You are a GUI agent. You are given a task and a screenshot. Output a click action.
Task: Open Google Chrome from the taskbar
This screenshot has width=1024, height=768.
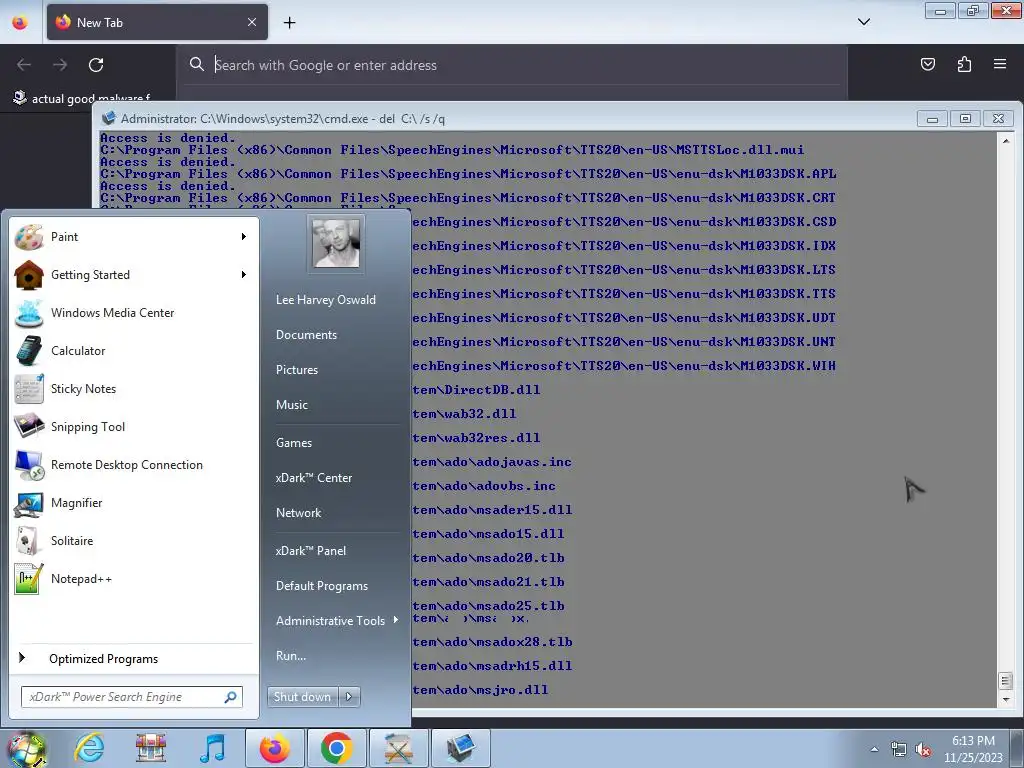click(x=336, y=748)
